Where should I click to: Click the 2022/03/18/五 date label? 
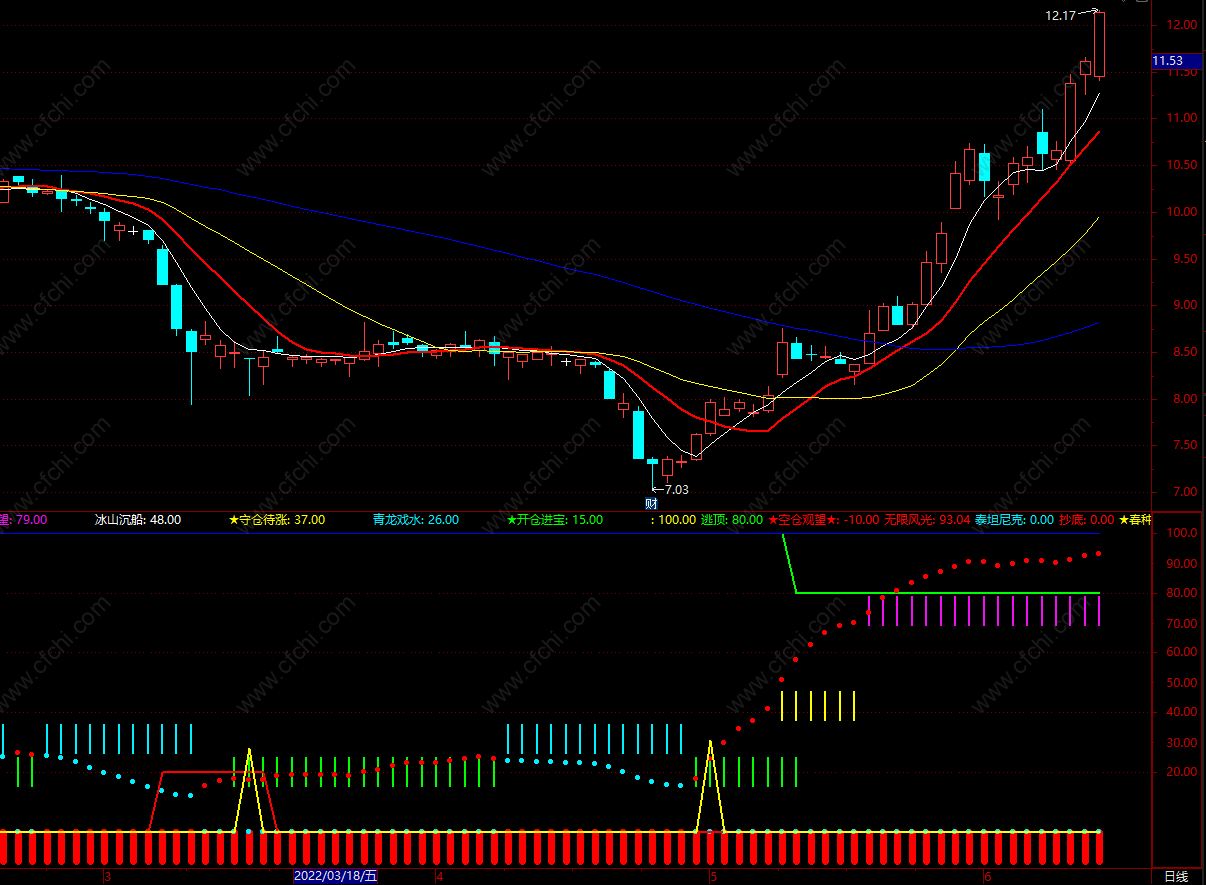(x=336, y=877)
